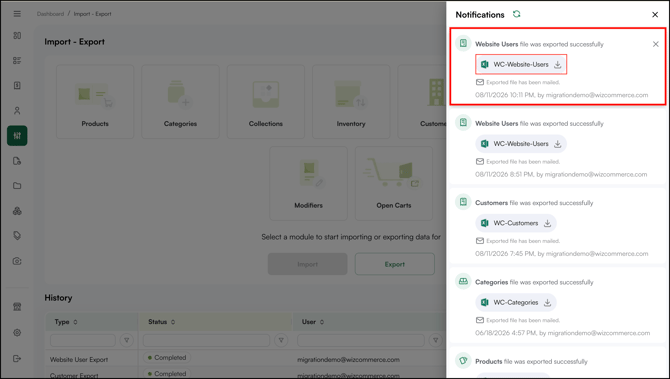Image resolution: width=670 pixels, height=379 pixels.
Task: Open the Type column filter icon
Action: (126, 341)
